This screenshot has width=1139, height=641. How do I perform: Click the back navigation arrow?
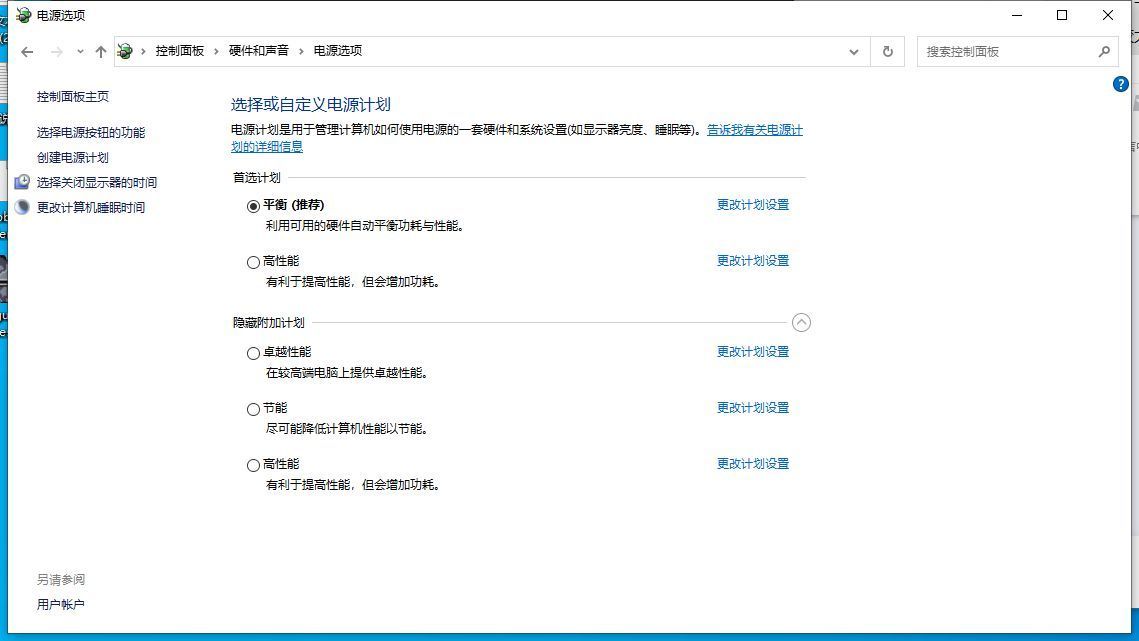click(27, 51)
